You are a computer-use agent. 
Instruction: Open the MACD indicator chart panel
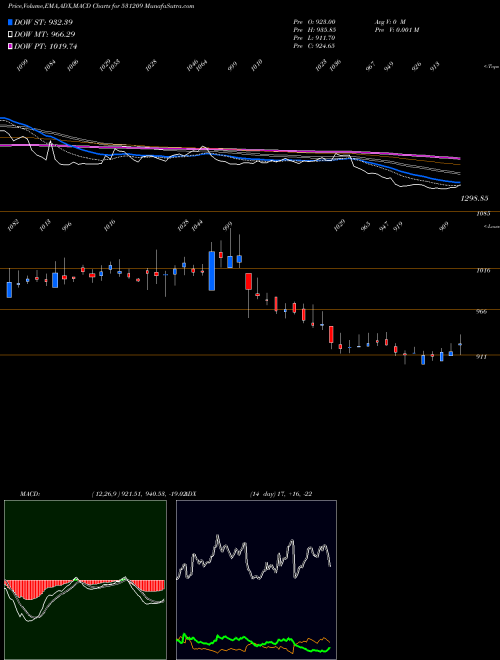tap(85, 580)
